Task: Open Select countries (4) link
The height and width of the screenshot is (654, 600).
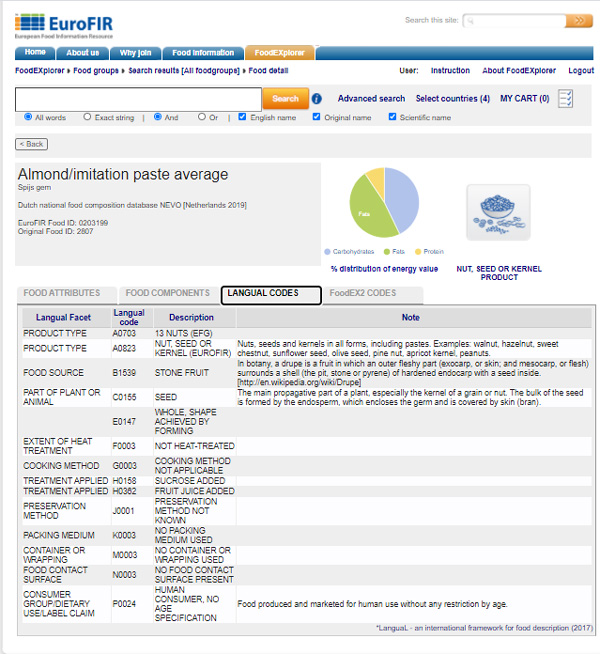Action: (452, 99)
